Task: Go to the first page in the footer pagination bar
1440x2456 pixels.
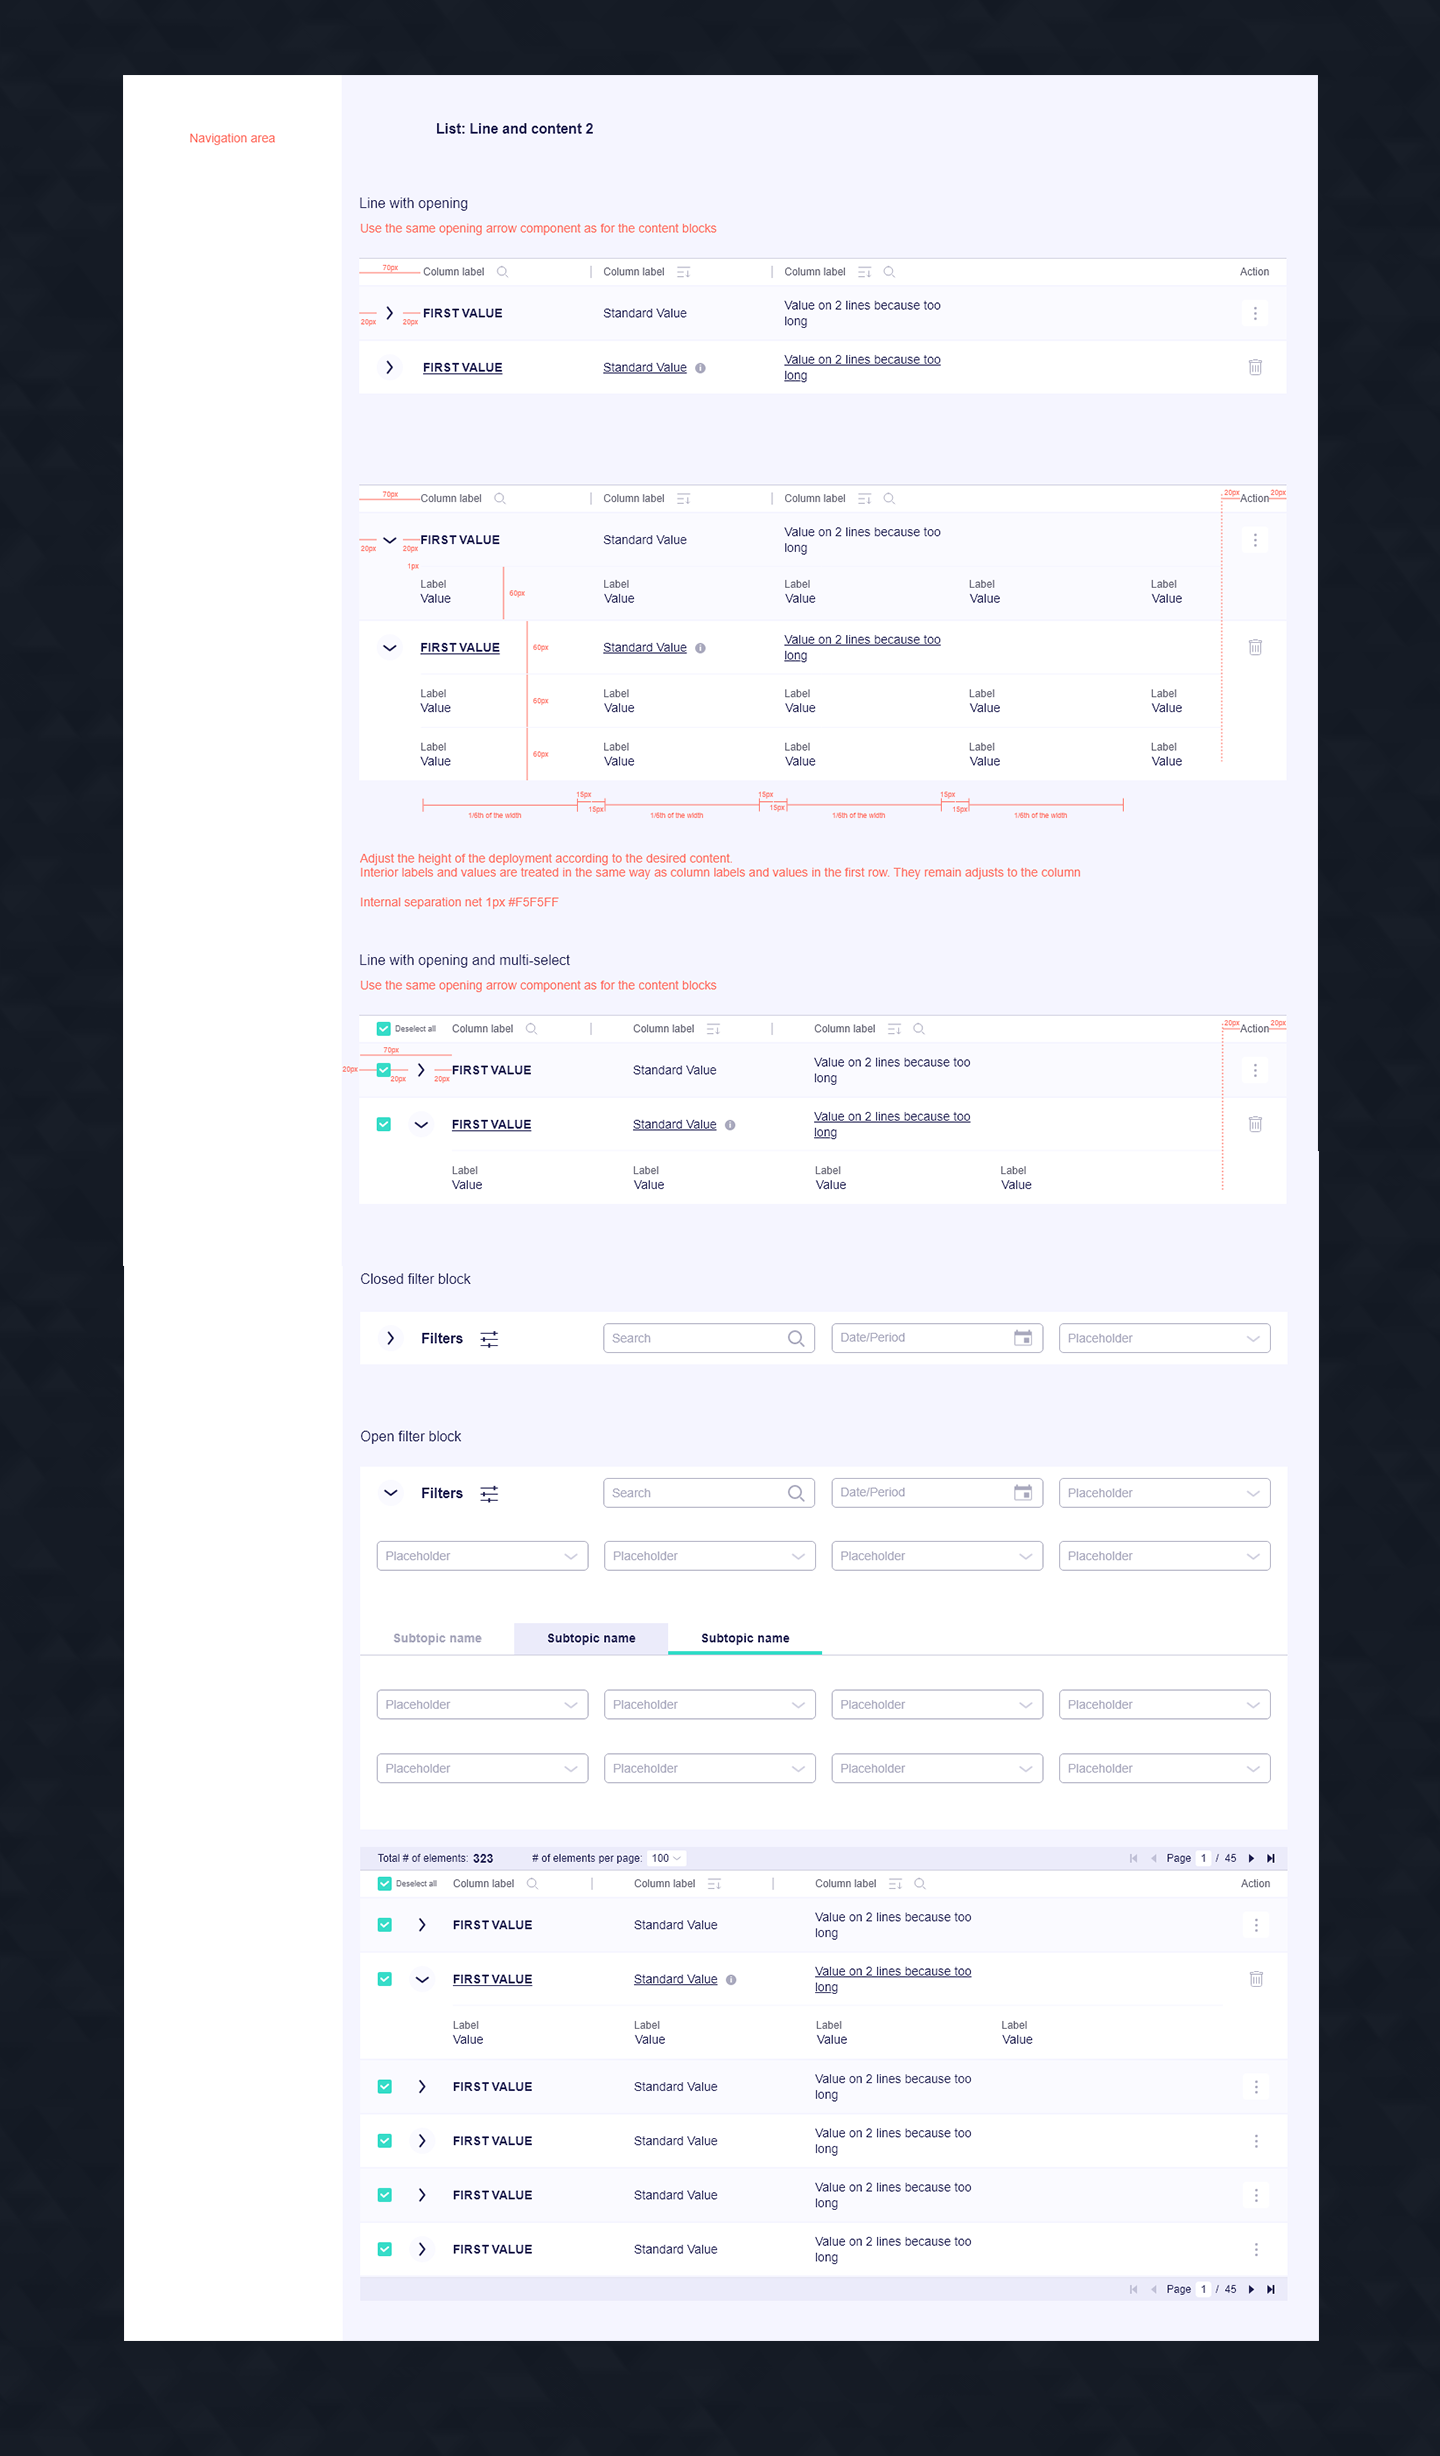Action: tap(1133, 2289)
